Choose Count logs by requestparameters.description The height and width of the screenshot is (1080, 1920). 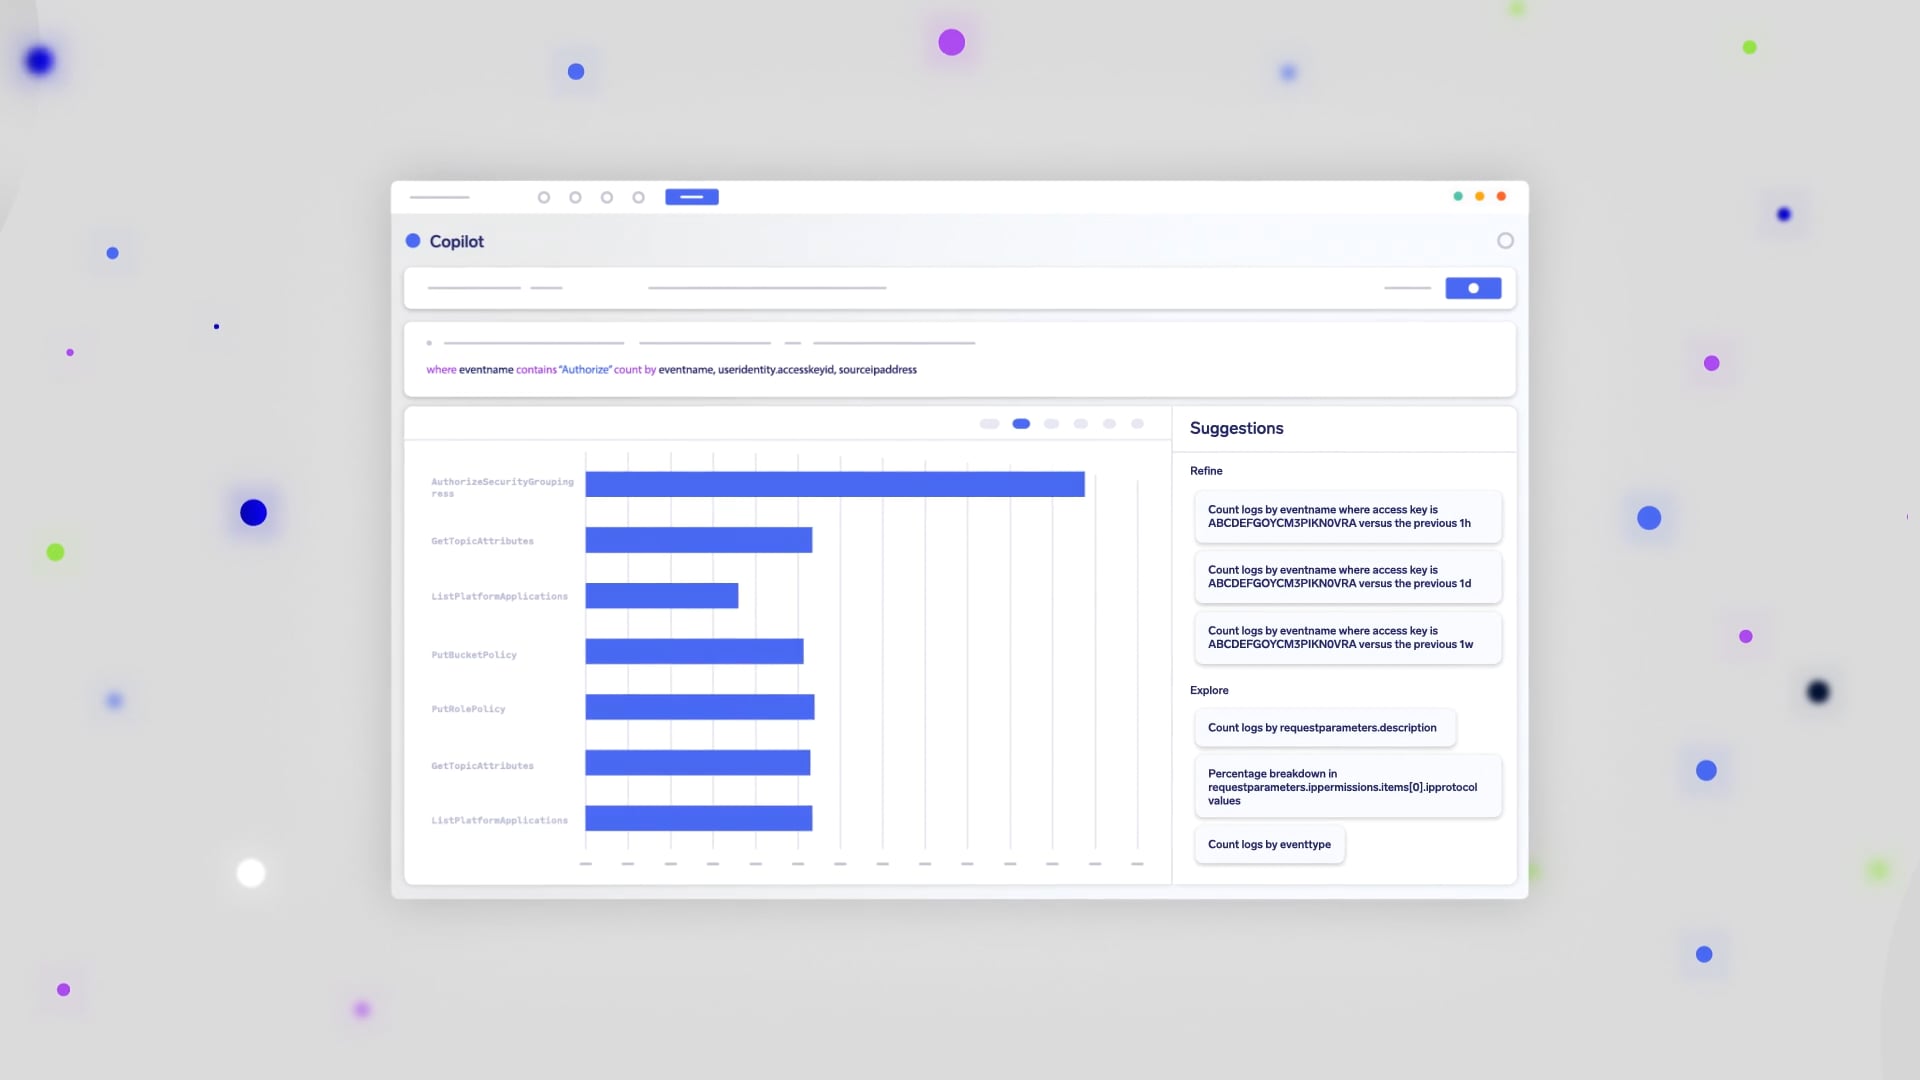tap(1323, 728)
